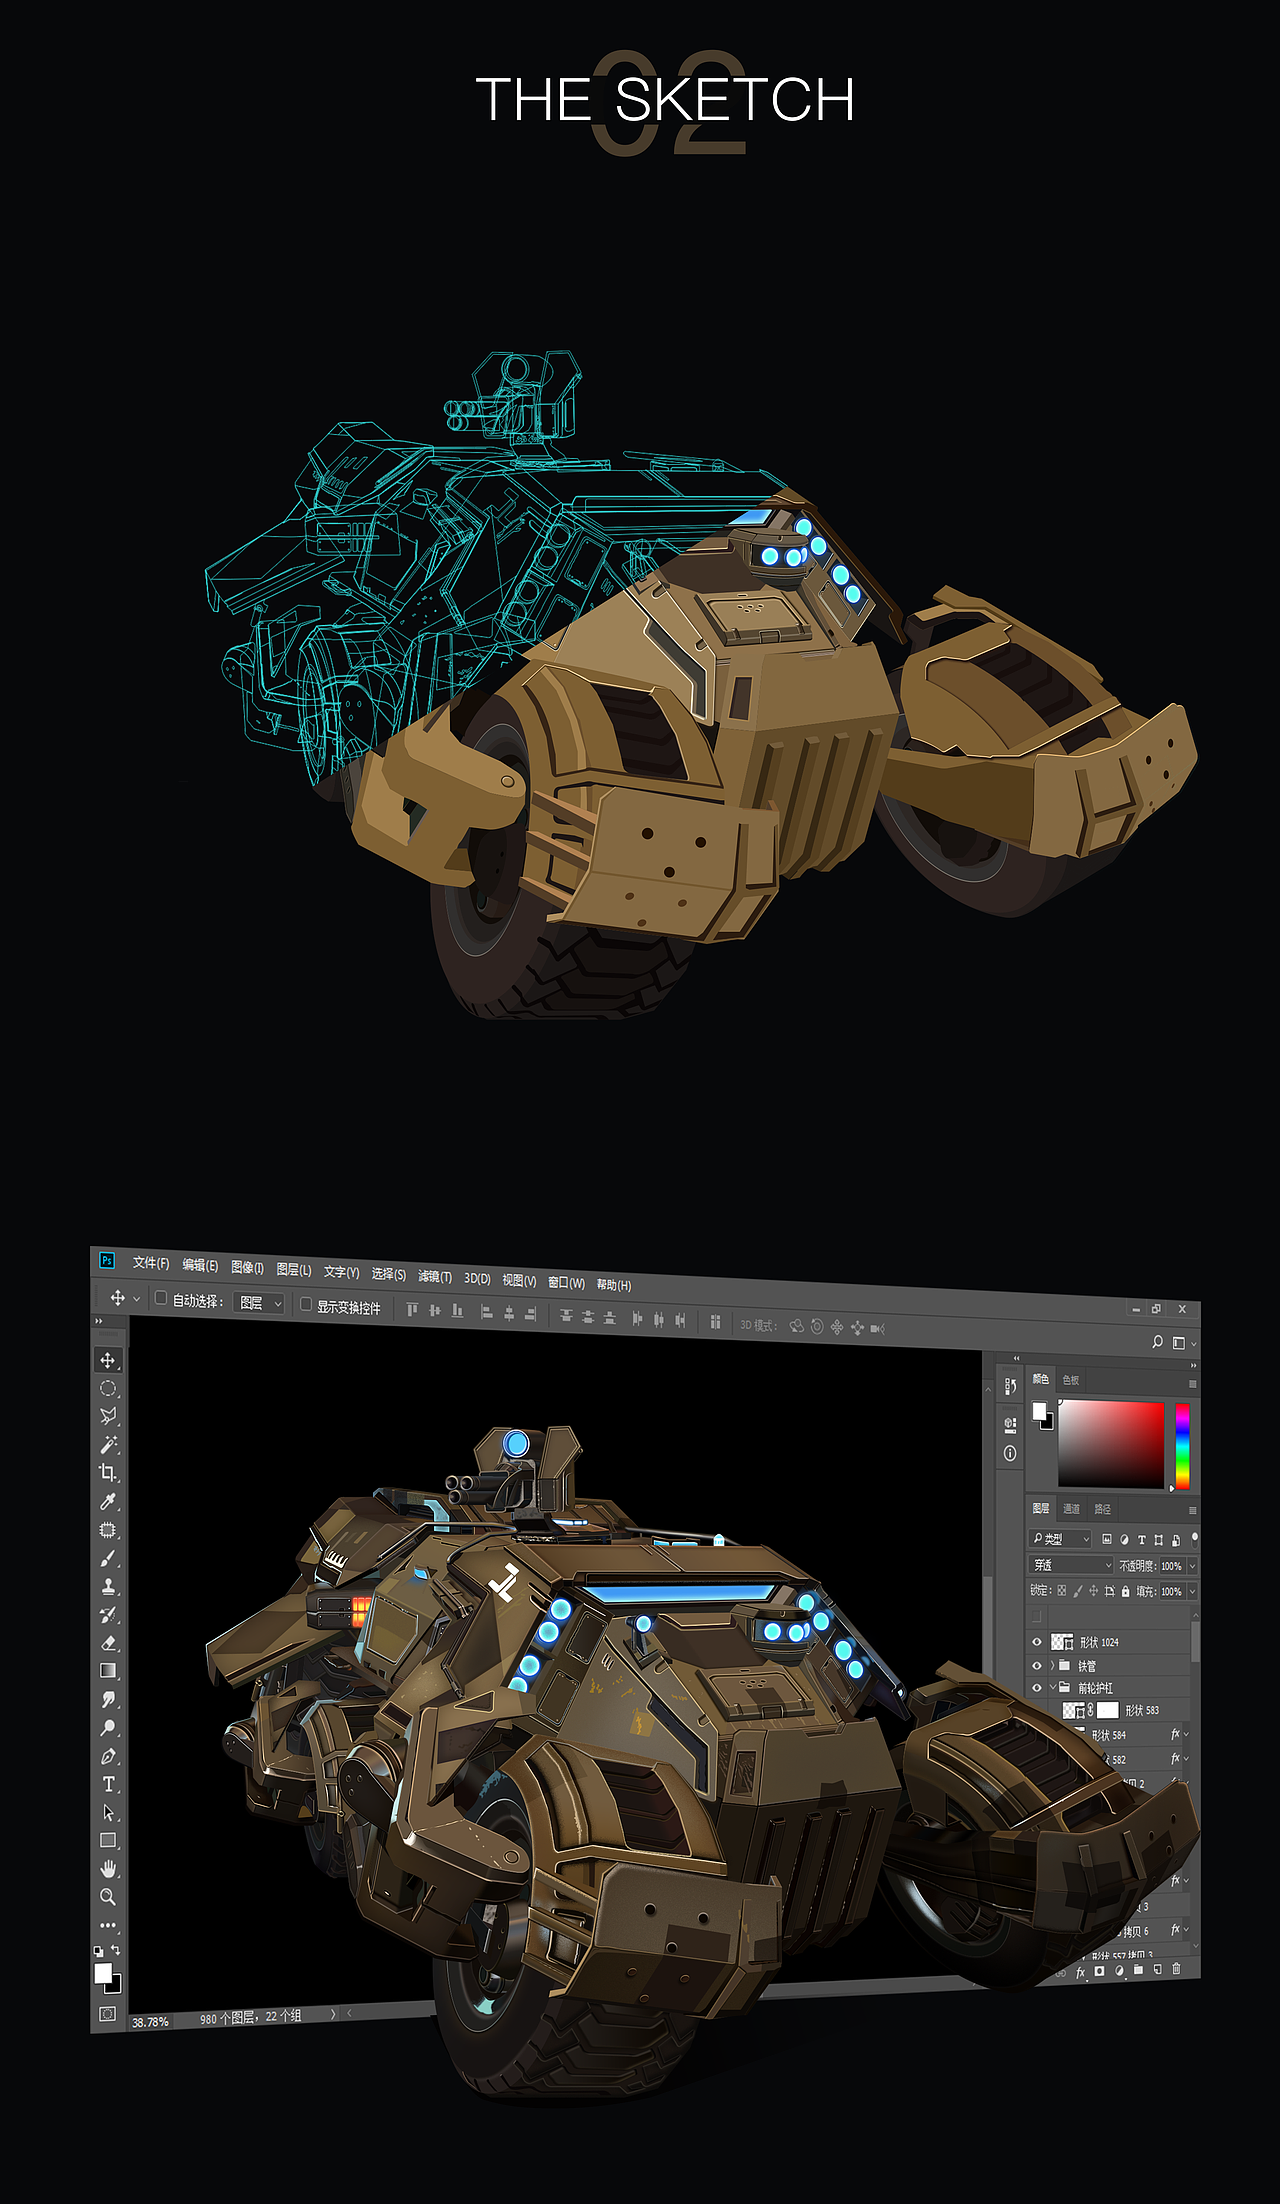Switch to the 通道 tab

(x=1071, y=1508)
